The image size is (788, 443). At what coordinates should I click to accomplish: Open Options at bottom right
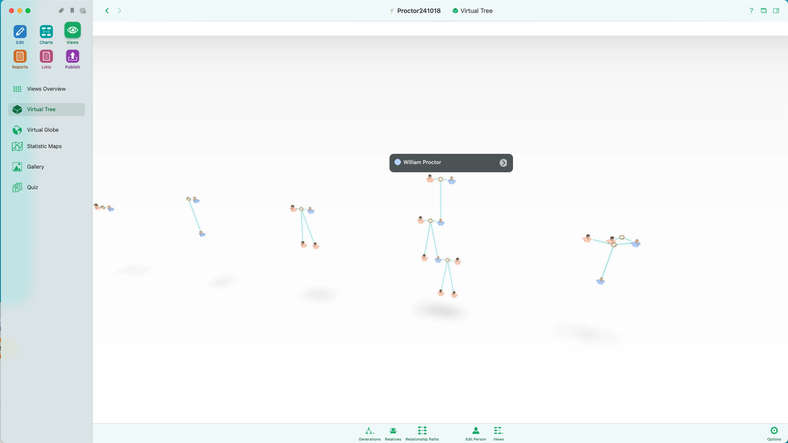pos(774,433)
